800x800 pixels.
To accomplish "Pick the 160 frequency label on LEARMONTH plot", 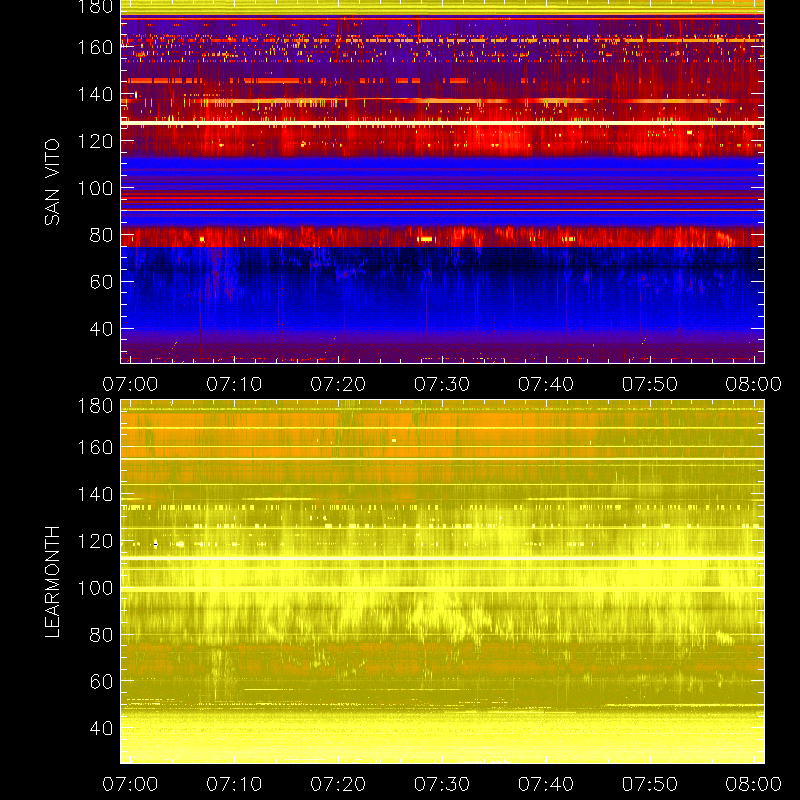I will point(95,447).
